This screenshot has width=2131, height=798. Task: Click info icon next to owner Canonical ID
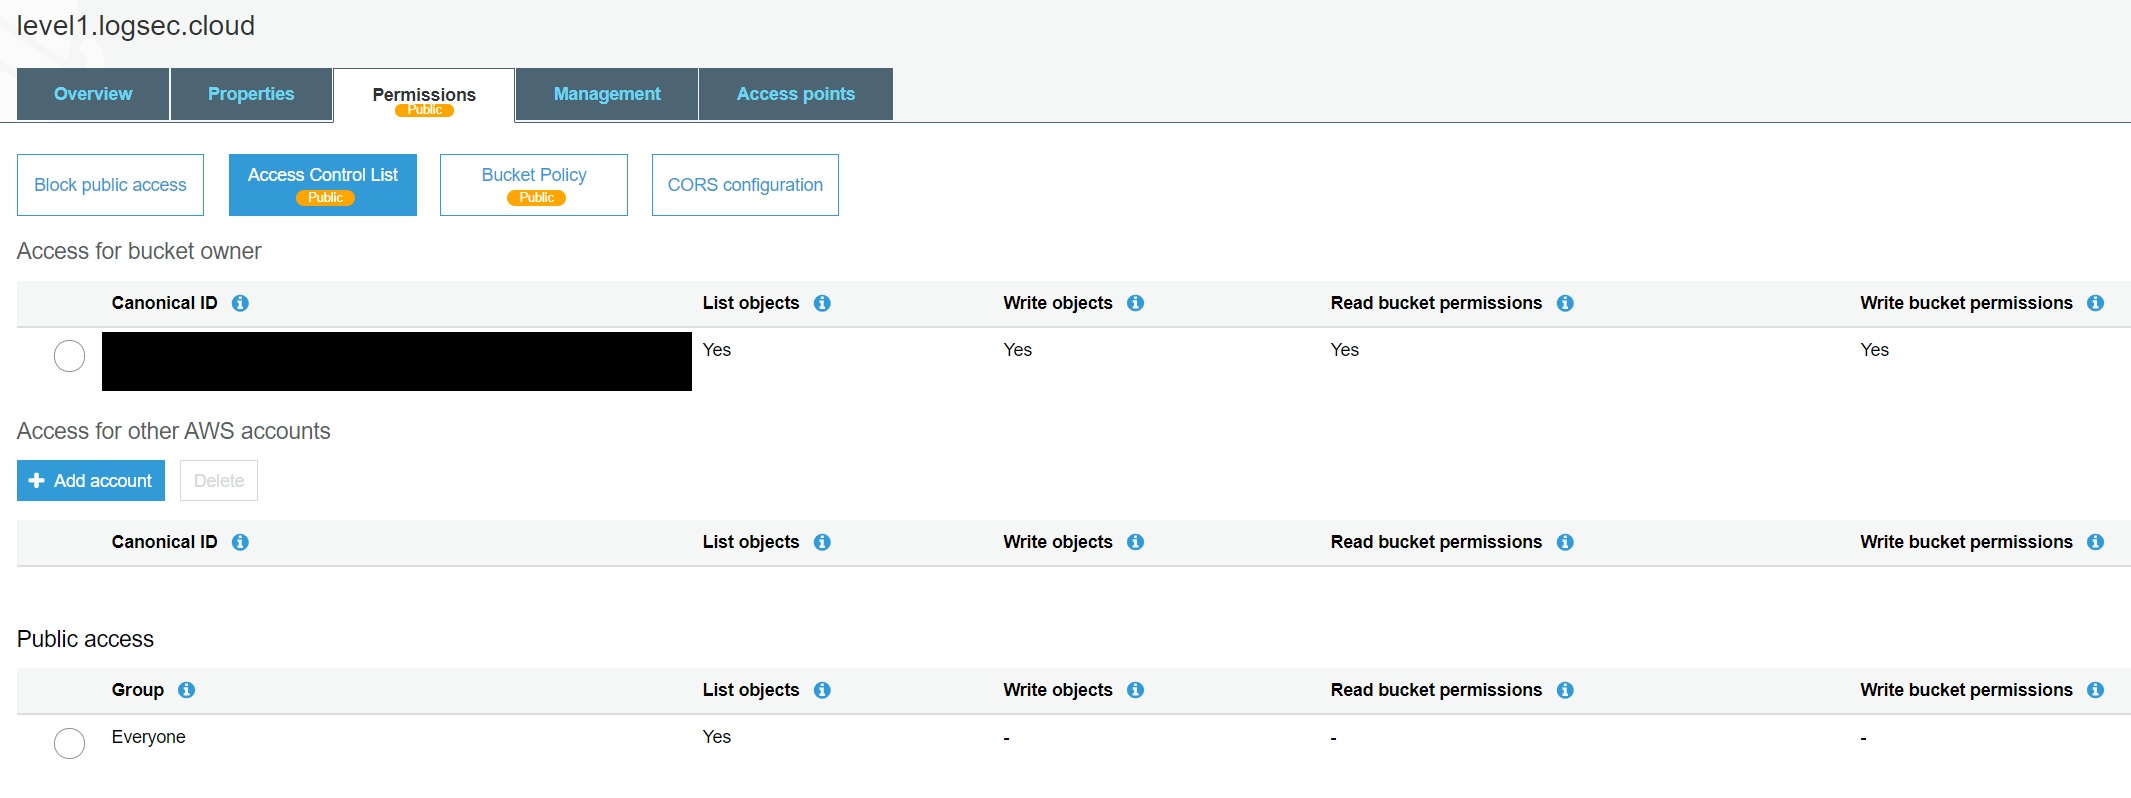(240, 303)
